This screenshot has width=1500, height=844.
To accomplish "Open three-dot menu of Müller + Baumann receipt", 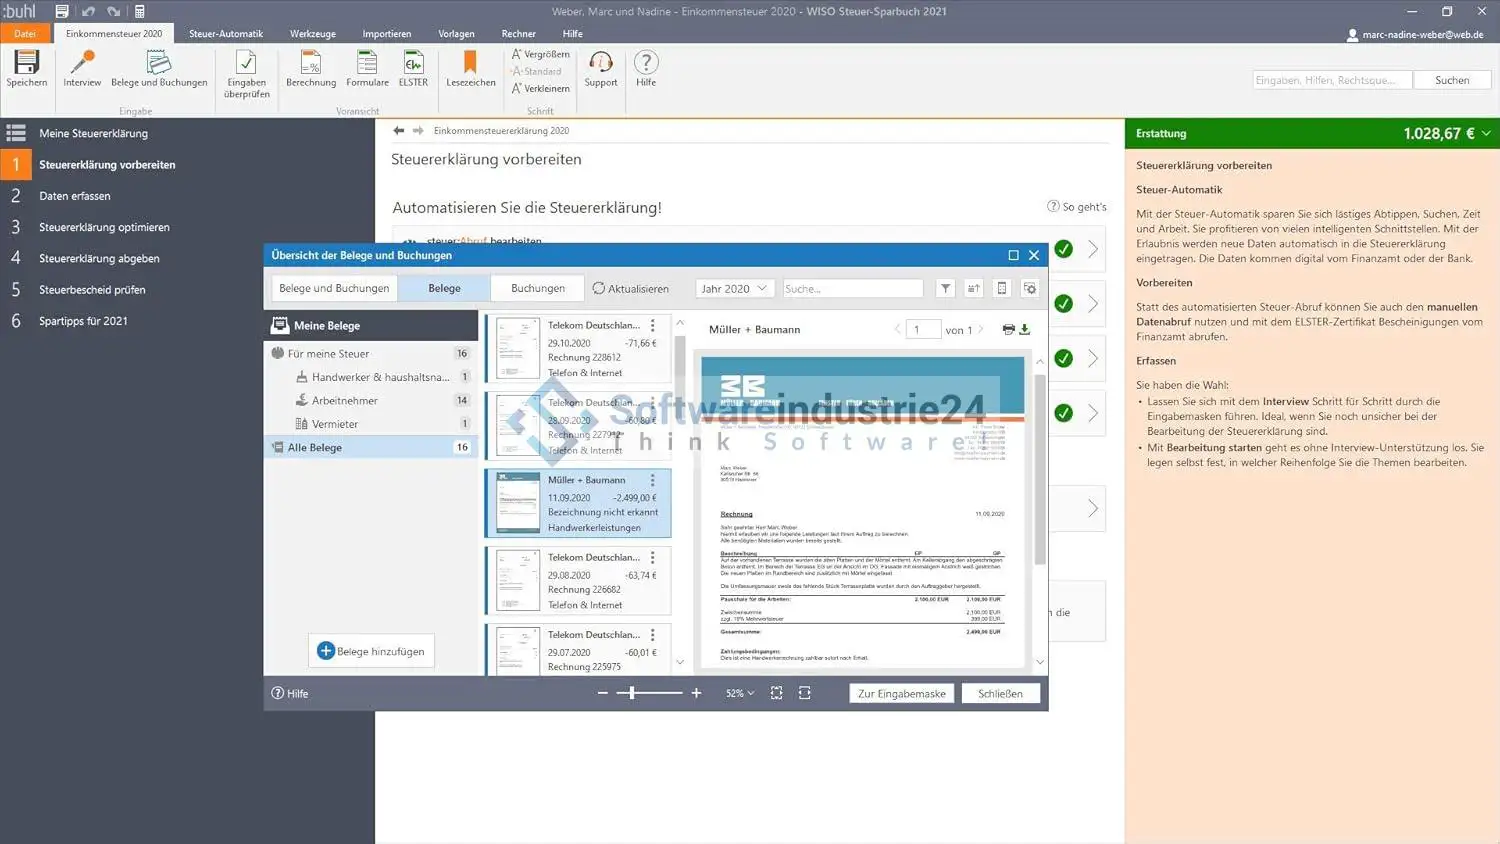I will pyautogui.click(x=653, y=481).
